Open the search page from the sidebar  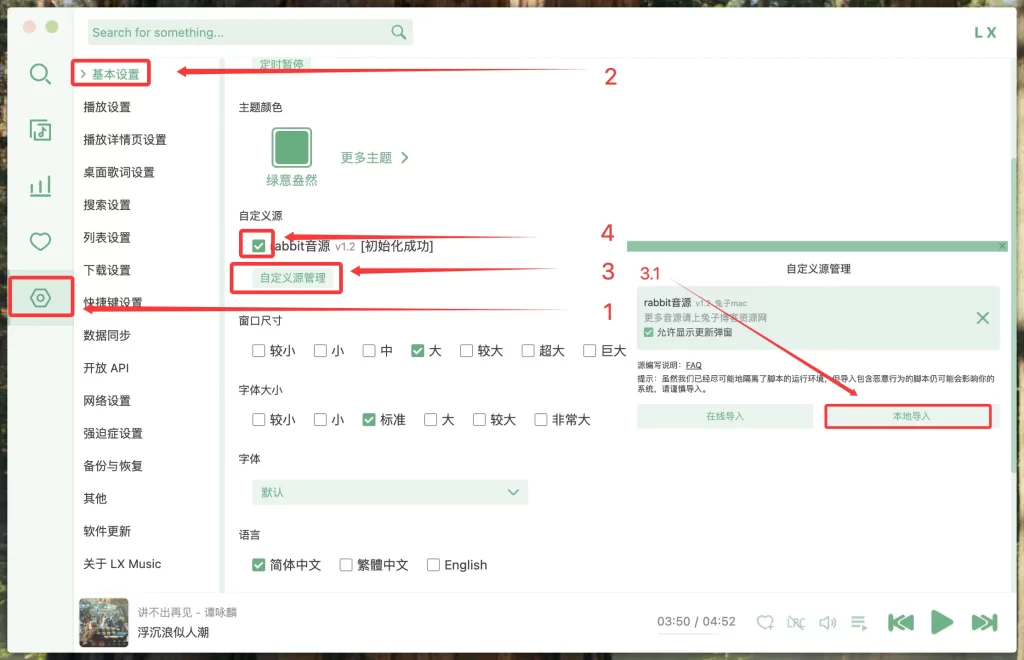(40, 75)
